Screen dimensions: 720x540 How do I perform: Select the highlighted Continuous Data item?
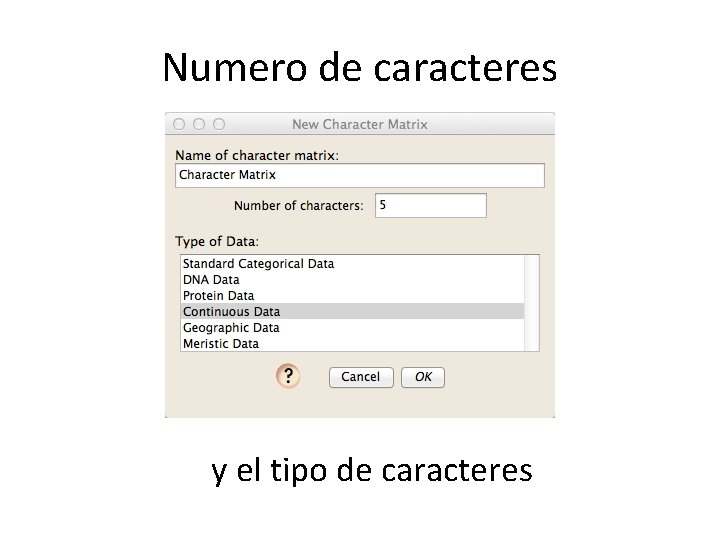[x=231, y=312]
